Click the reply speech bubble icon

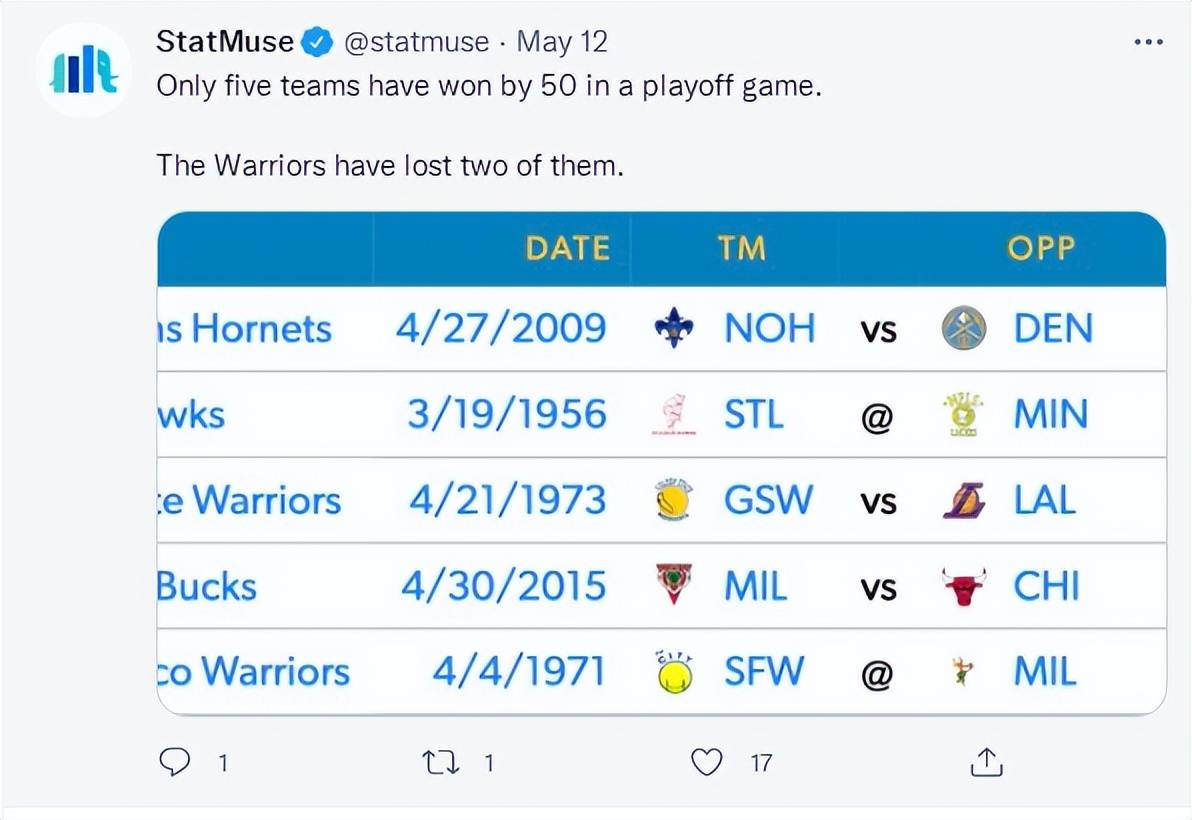175,761
